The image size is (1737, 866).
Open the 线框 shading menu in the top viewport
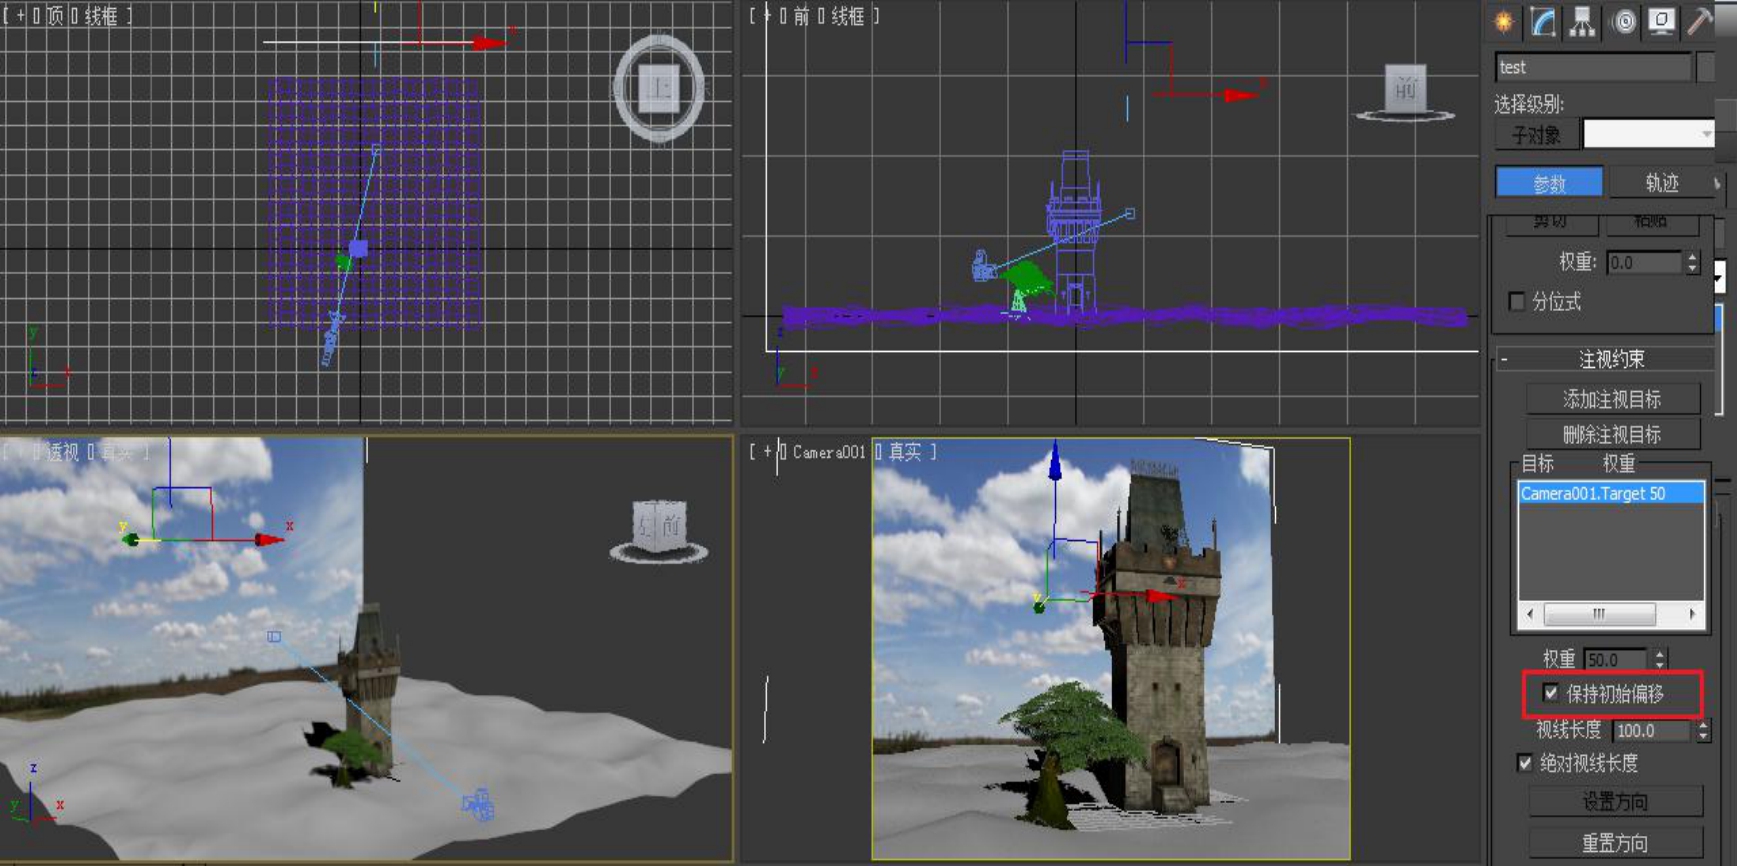(x=100, y=16)
